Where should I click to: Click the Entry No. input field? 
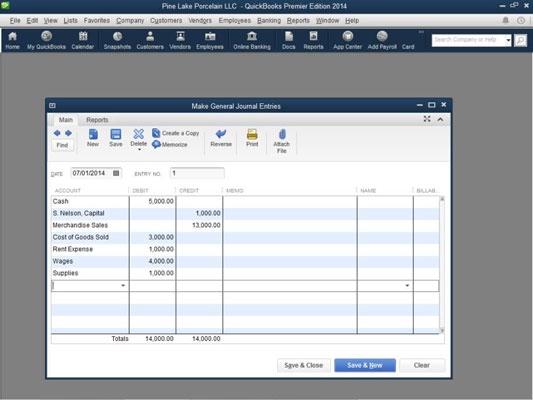coord(197,173)
